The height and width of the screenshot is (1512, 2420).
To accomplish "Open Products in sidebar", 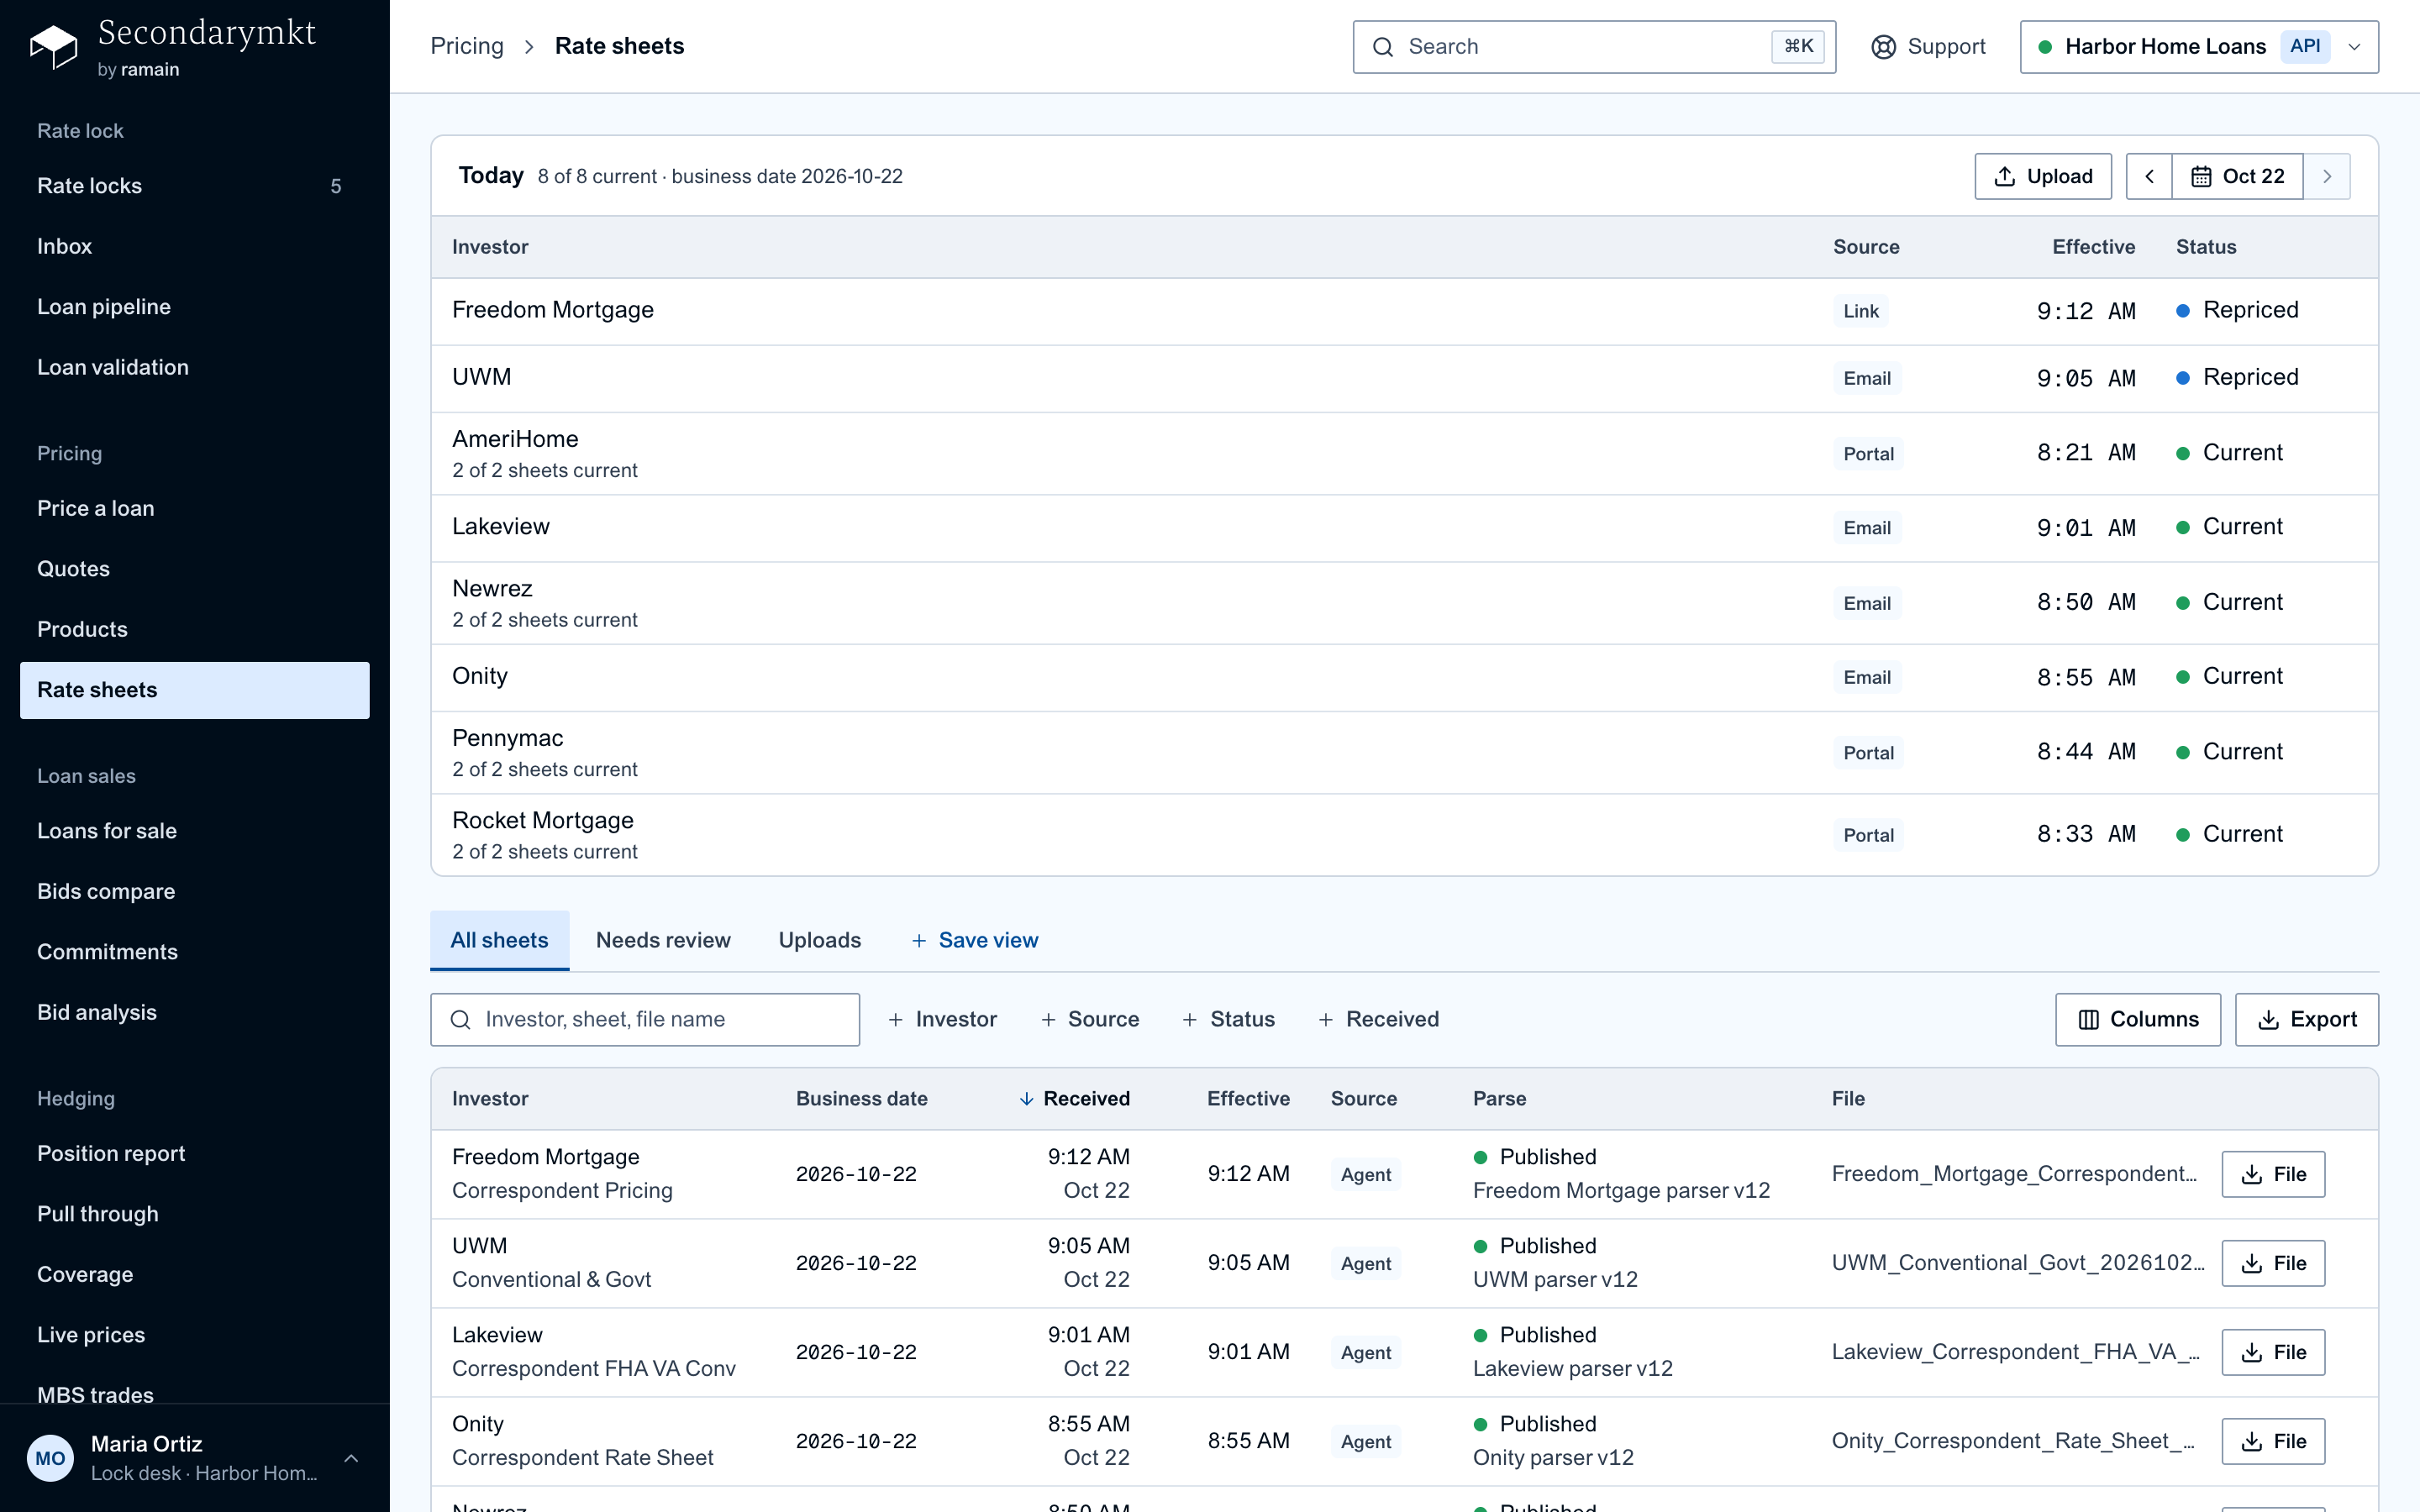I will pyautogui.click(x=195, y=629).
